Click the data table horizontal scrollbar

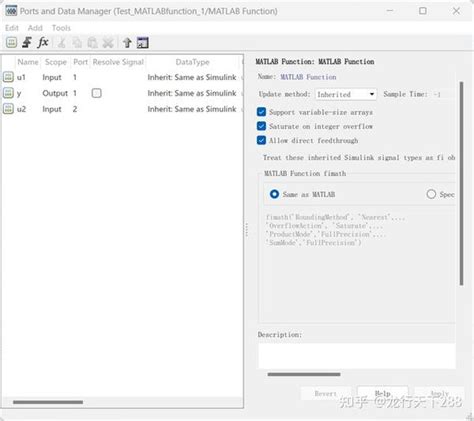[48, 402]
